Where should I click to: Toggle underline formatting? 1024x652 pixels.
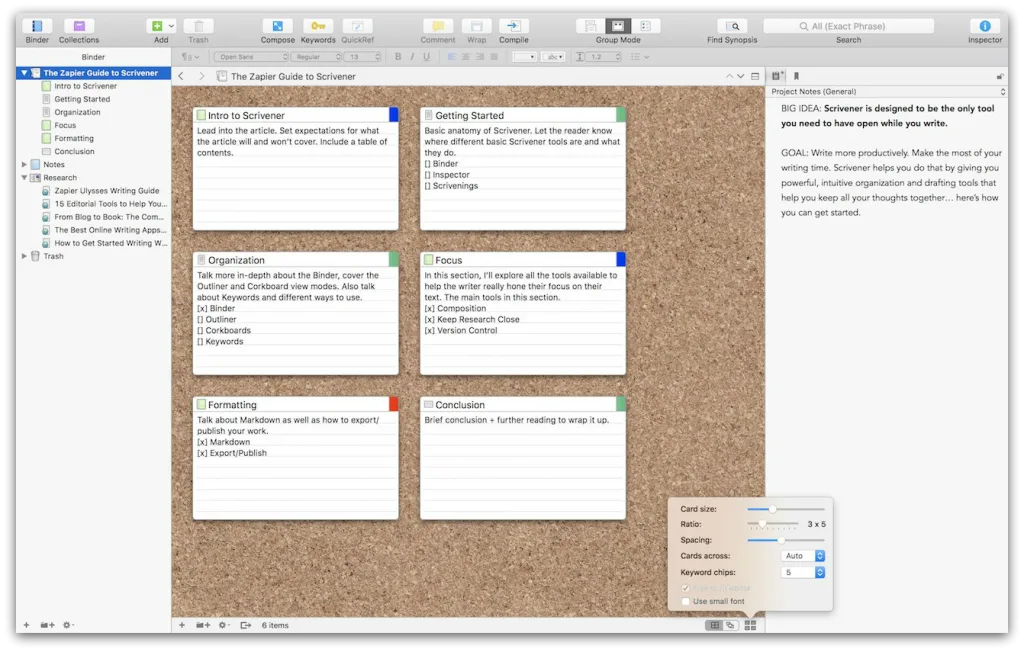(426, 57)
